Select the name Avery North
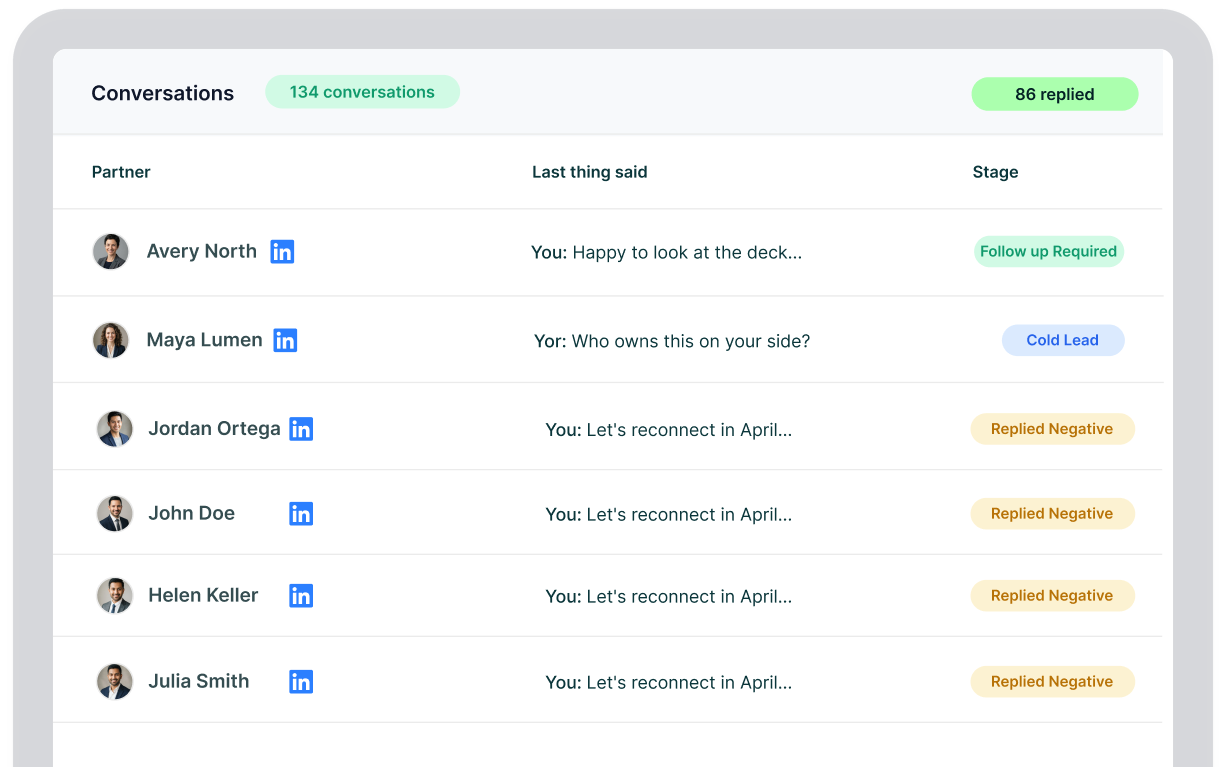The height and width of the screenshot is (767, 1227). (202, 252)
